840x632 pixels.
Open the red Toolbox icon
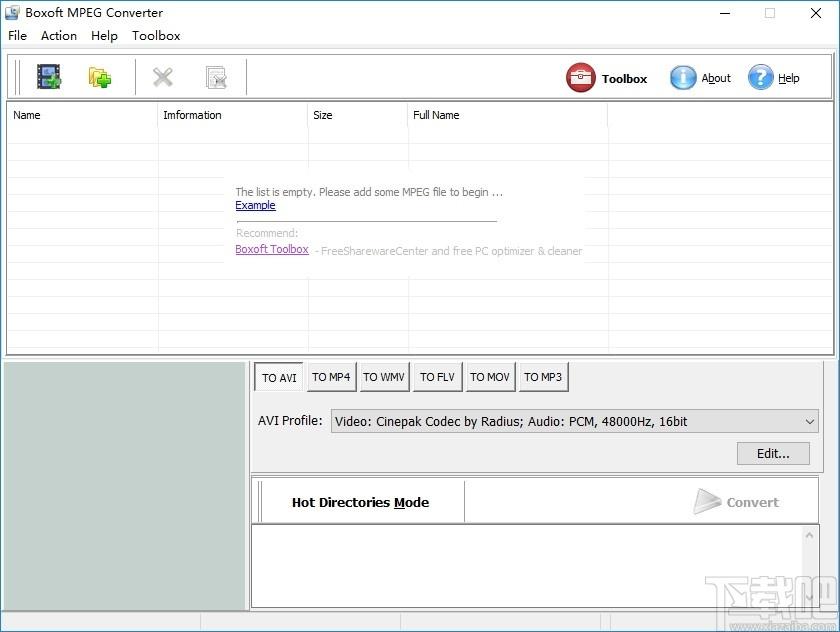click(580, 78)
